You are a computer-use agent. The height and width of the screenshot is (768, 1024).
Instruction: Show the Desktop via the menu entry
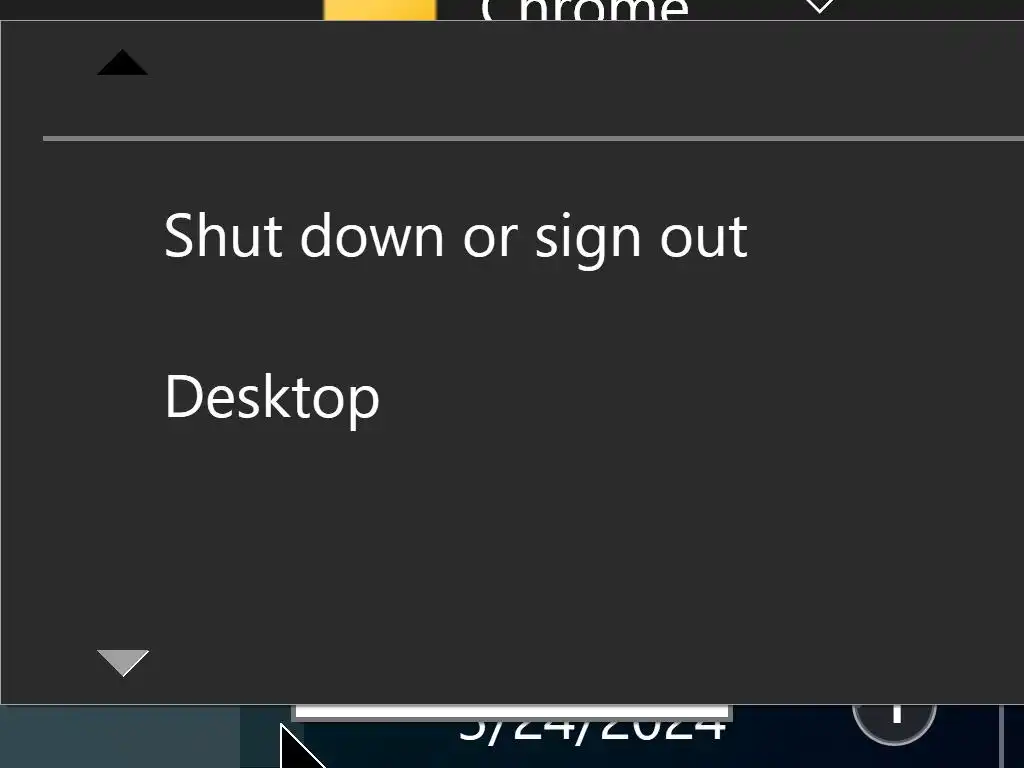(x=272, y=397)
